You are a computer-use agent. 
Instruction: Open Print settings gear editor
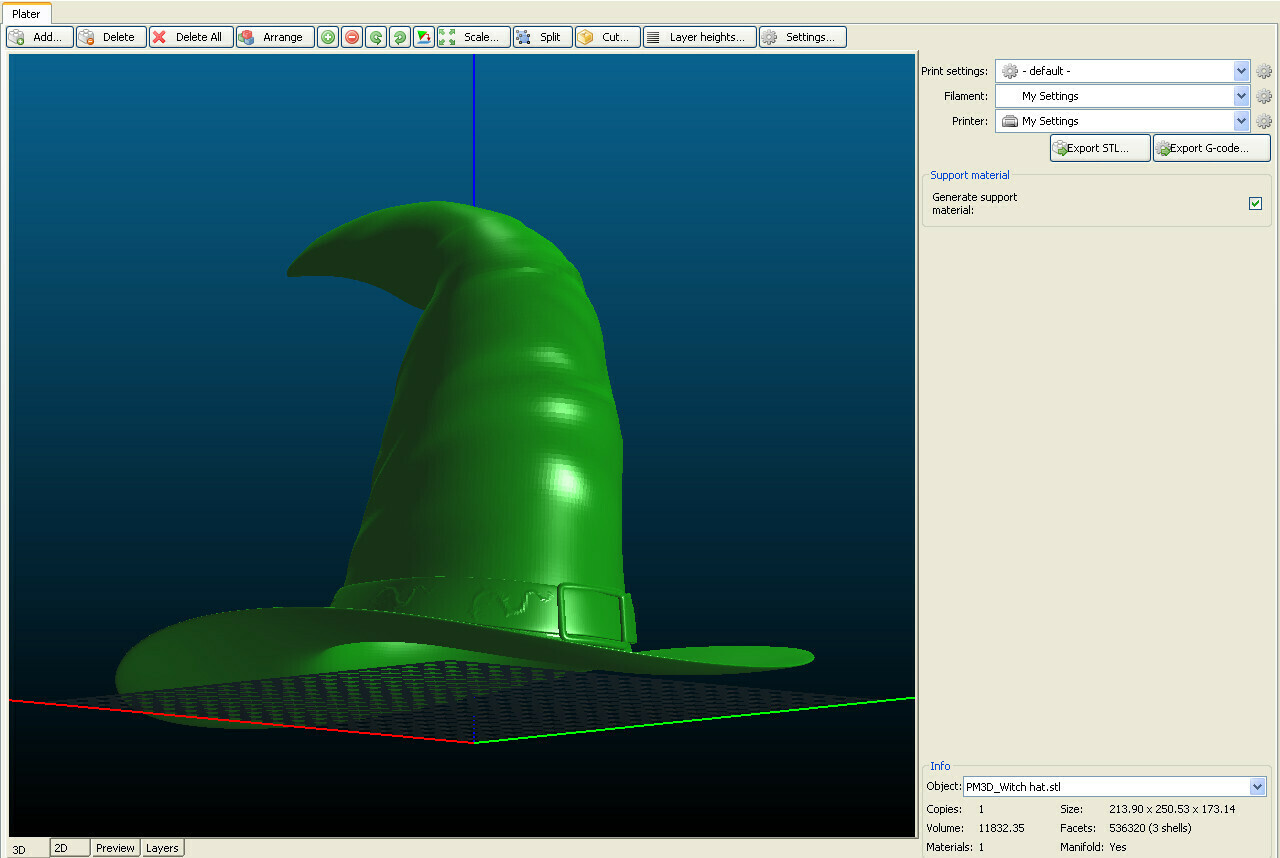point(1264,71)
